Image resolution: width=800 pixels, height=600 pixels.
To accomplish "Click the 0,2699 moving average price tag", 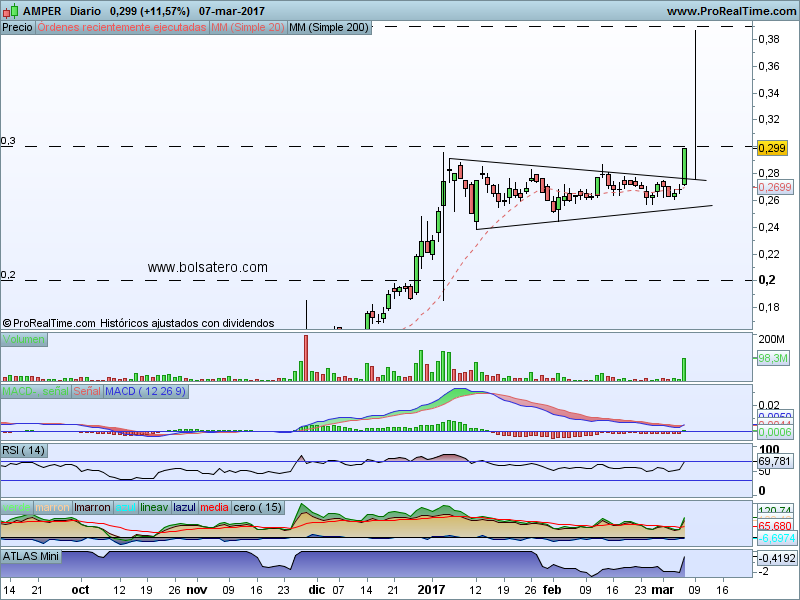I will [774, 187].
